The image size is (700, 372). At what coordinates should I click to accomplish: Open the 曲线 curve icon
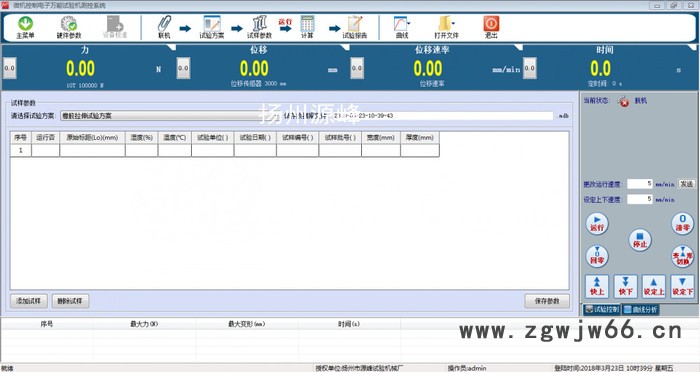tap(401, 27)
